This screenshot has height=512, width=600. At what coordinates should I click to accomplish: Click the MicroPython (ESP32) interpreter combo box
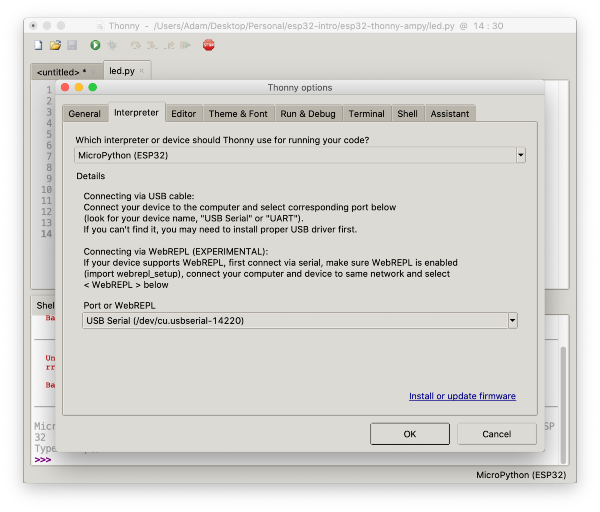coord(300,155)
